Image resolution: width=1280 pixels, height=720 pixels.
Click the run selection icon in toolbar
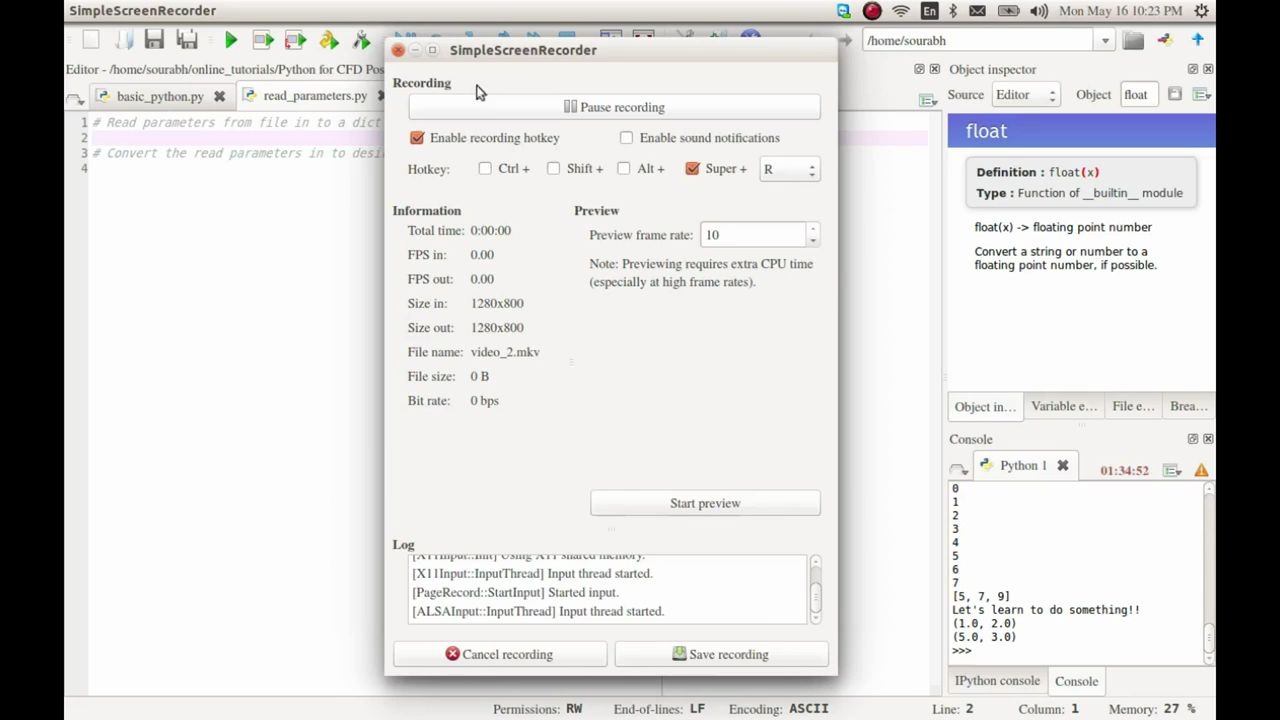328,40
